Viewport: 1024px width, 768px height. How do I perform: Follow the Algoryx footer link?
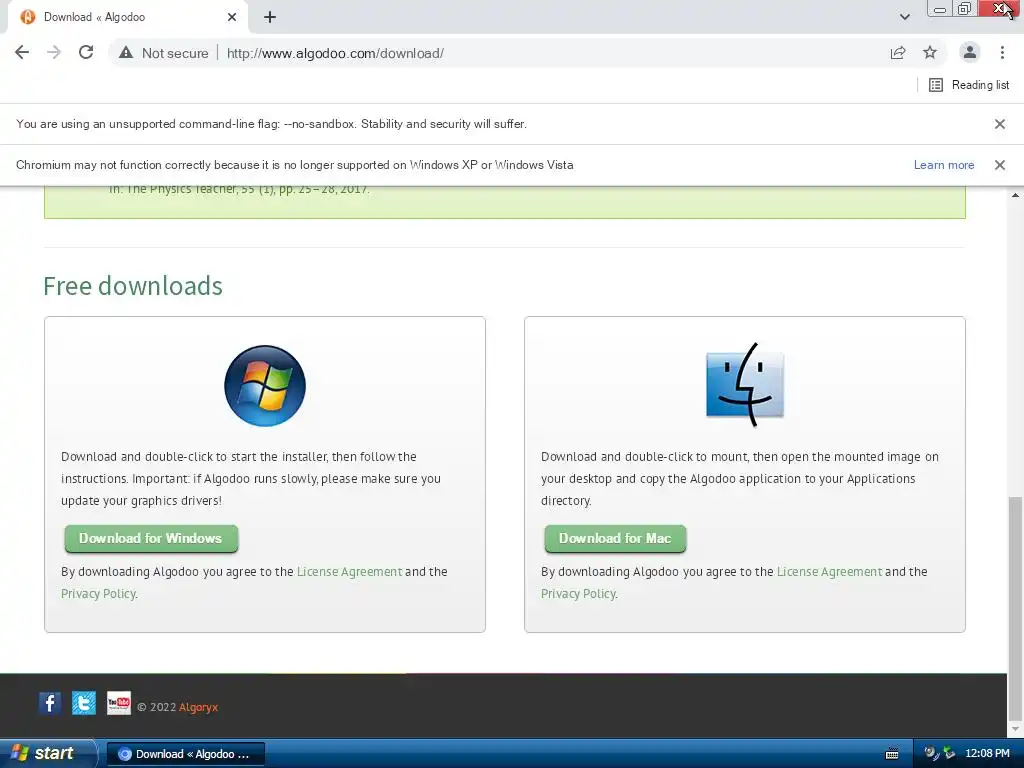tap(198, 707)
